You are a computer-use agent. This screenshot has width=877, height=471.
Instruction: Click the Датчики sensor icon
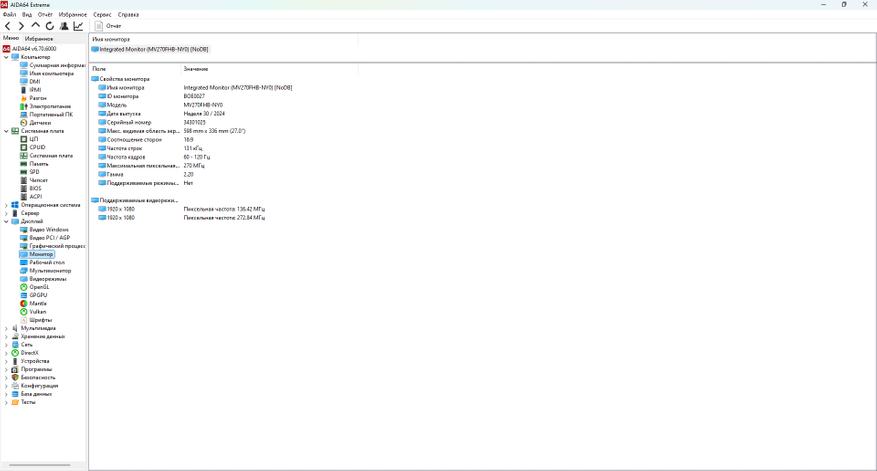click(x=23, y=123)
